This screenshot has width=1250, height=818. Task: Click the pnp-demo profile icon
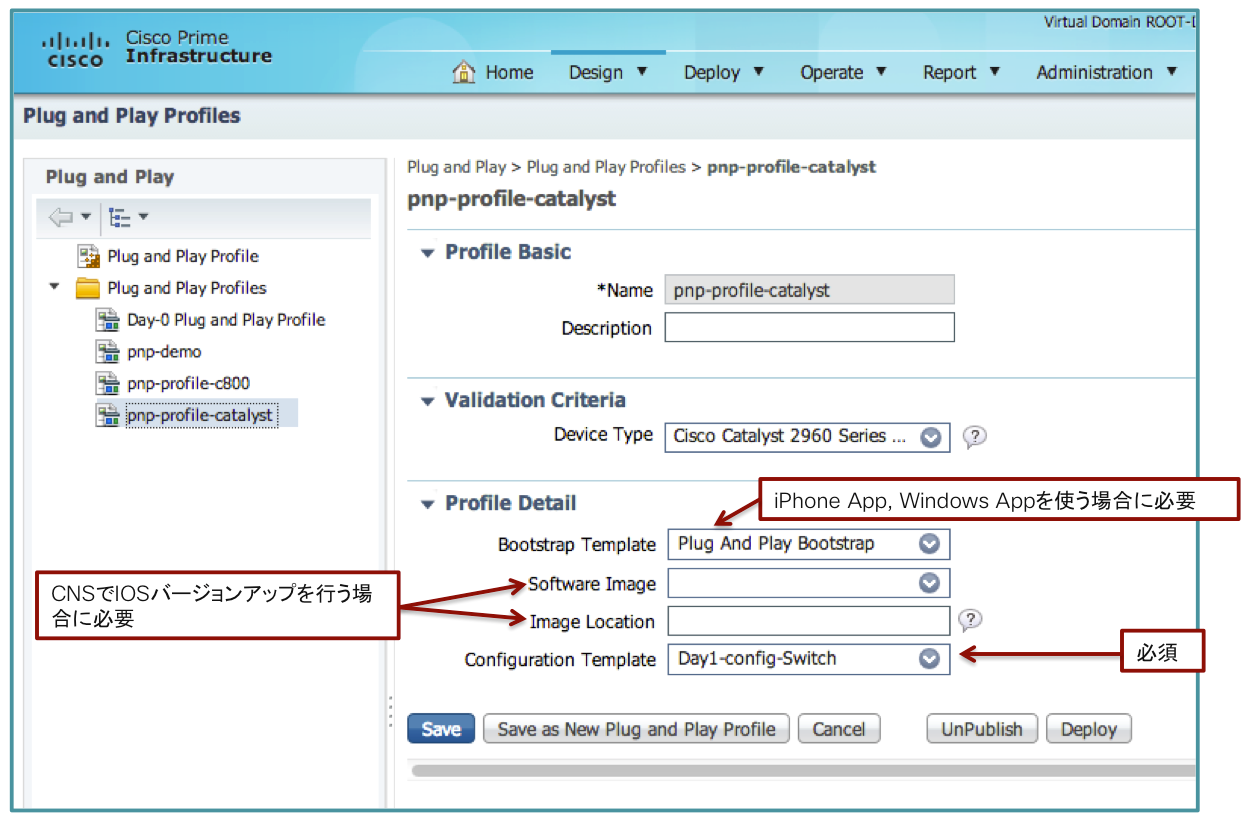tap(107, 352)
